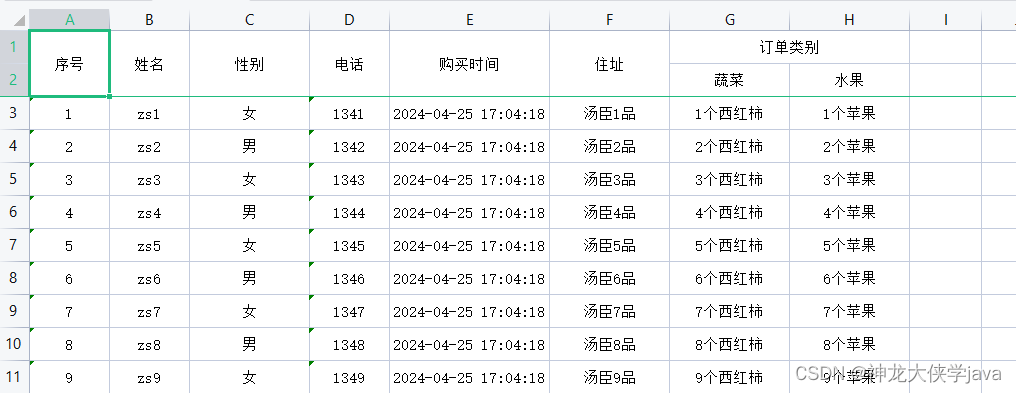Select the cell containing zs5
The height and width of the screenshot is (393, 1016).
click(150, 246)
